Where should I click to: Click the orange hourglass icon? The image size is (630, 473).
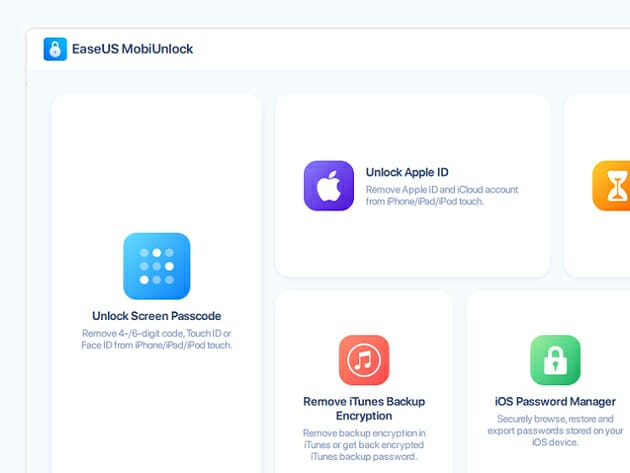click(610, 186)
